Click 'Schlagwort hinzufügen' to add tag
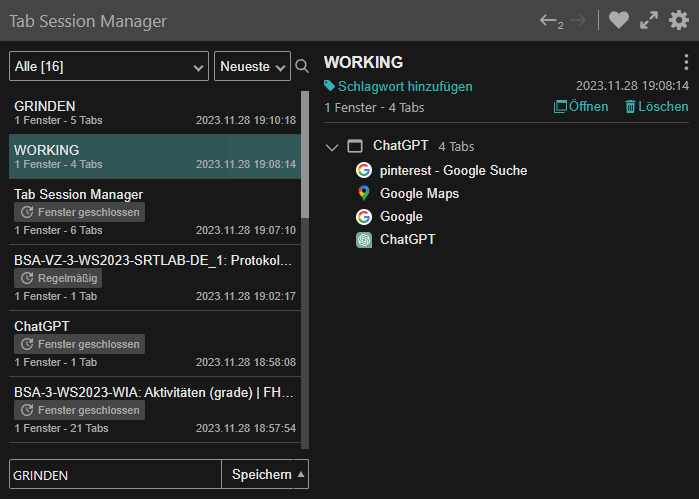 (398, 86)
